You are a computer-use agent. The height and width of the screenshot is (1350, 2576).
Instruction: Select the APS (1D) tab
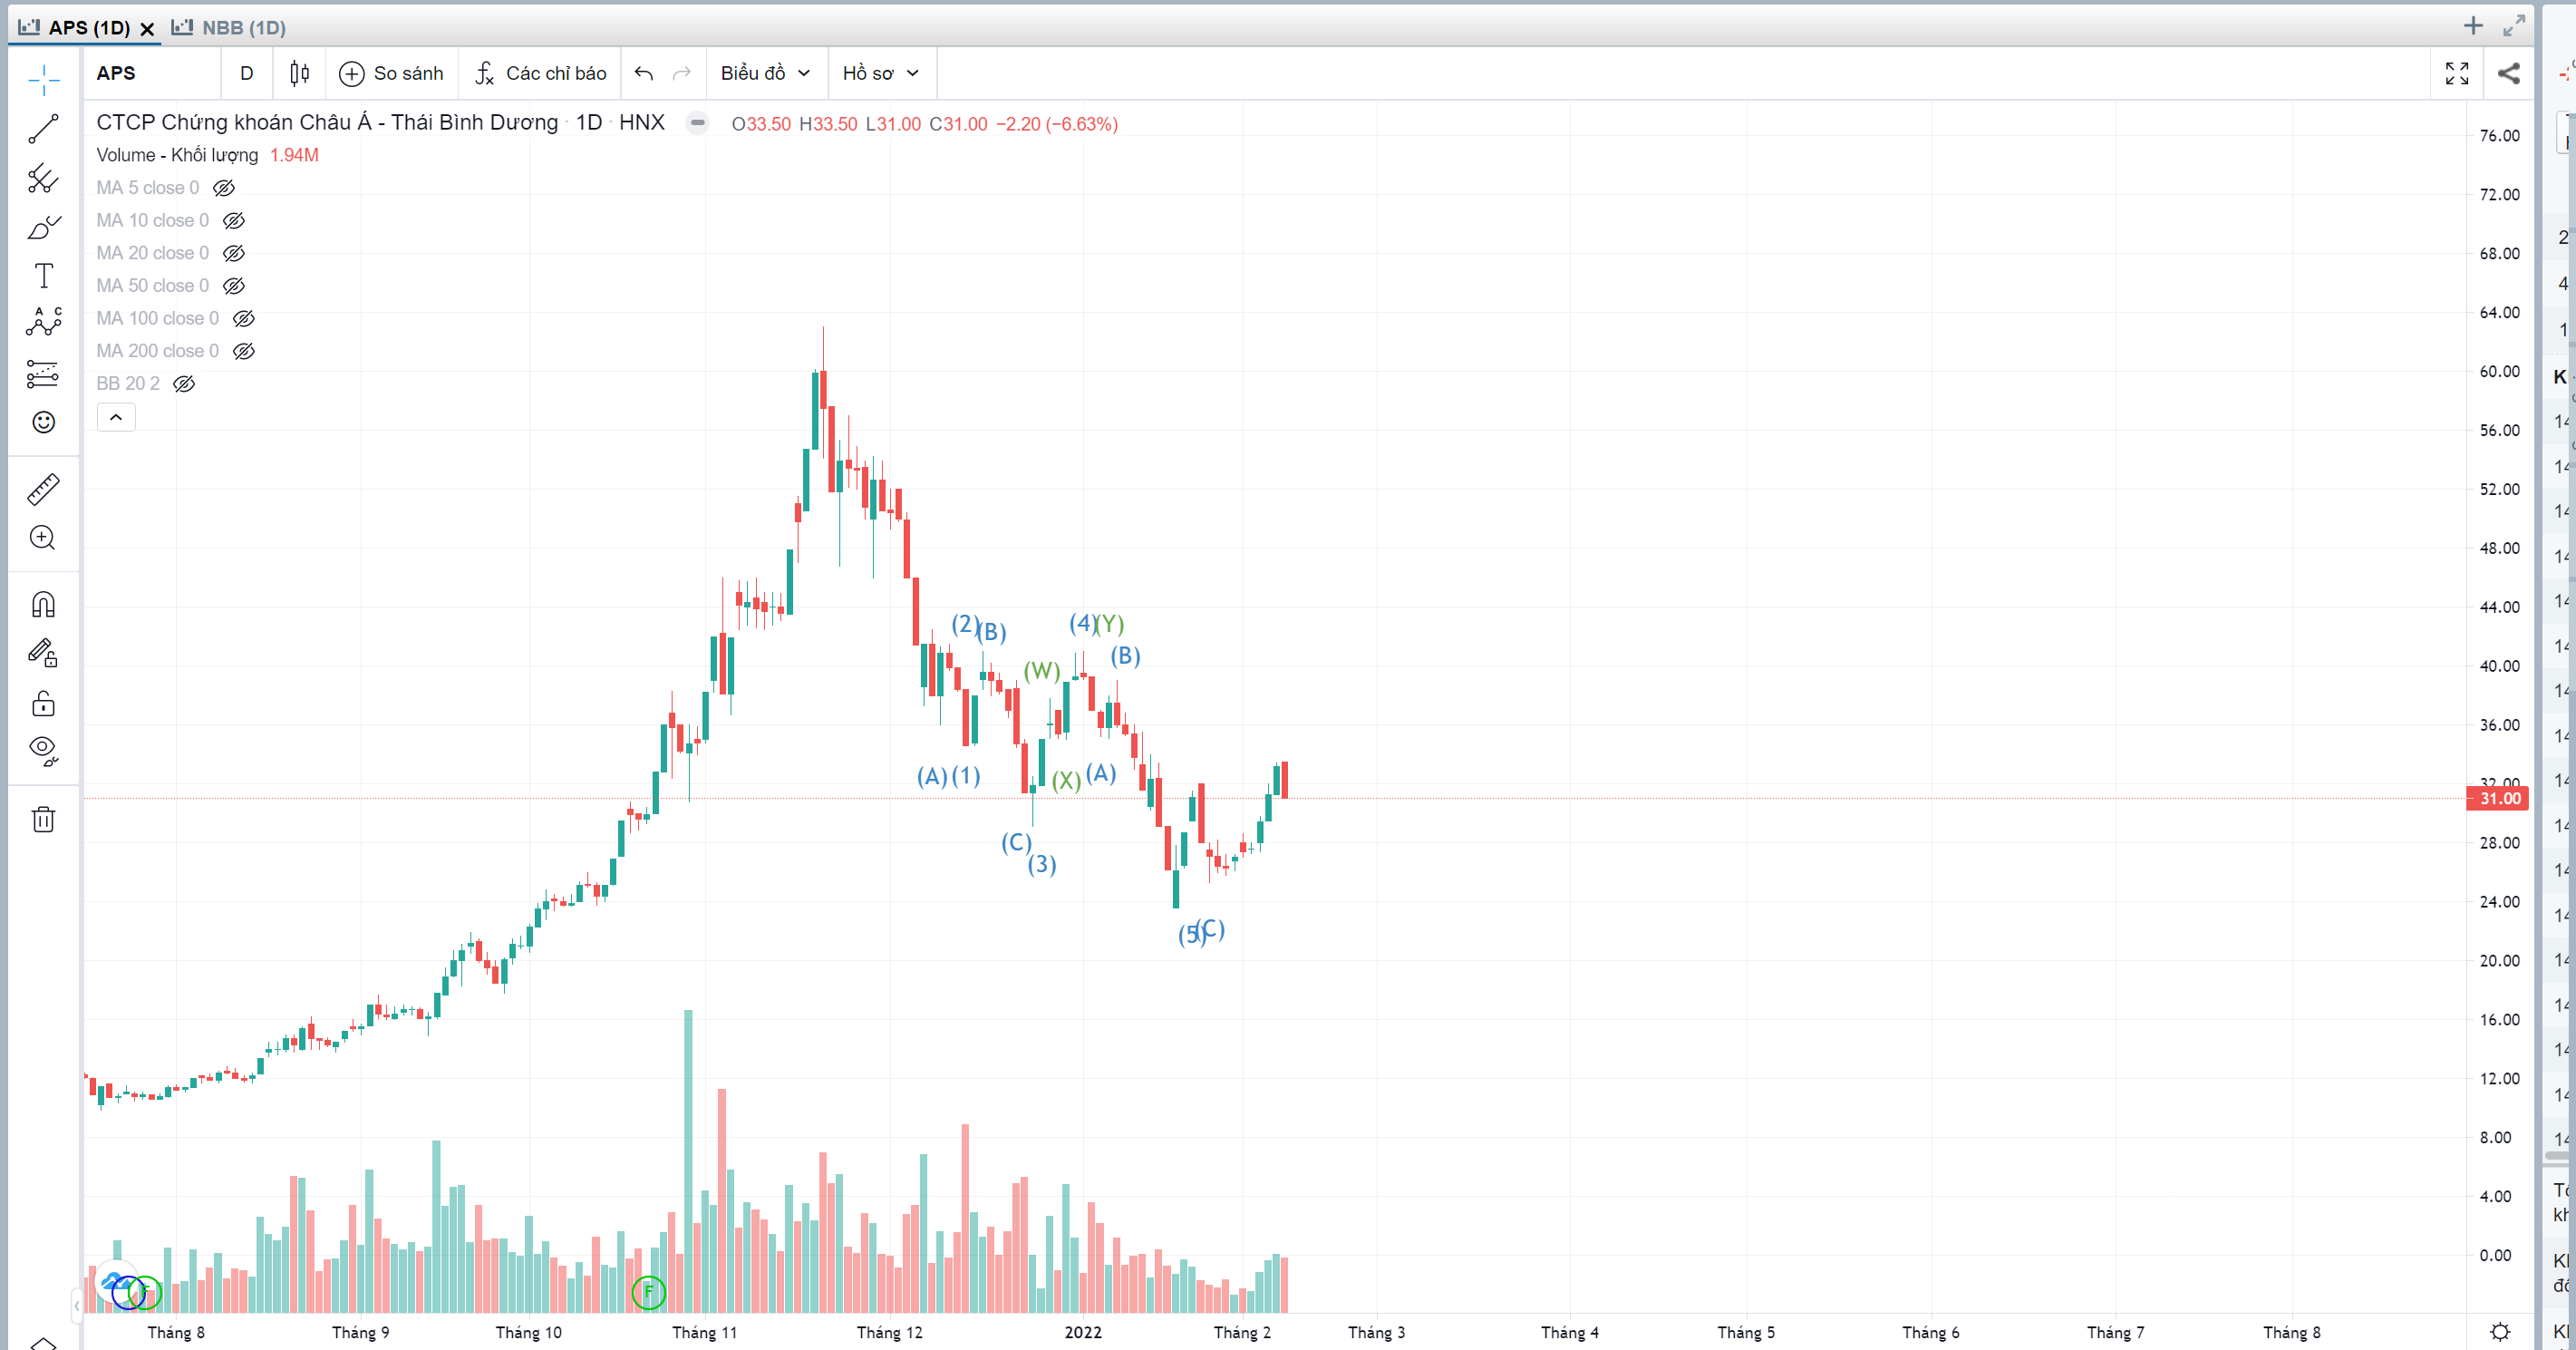click(78, 27)
